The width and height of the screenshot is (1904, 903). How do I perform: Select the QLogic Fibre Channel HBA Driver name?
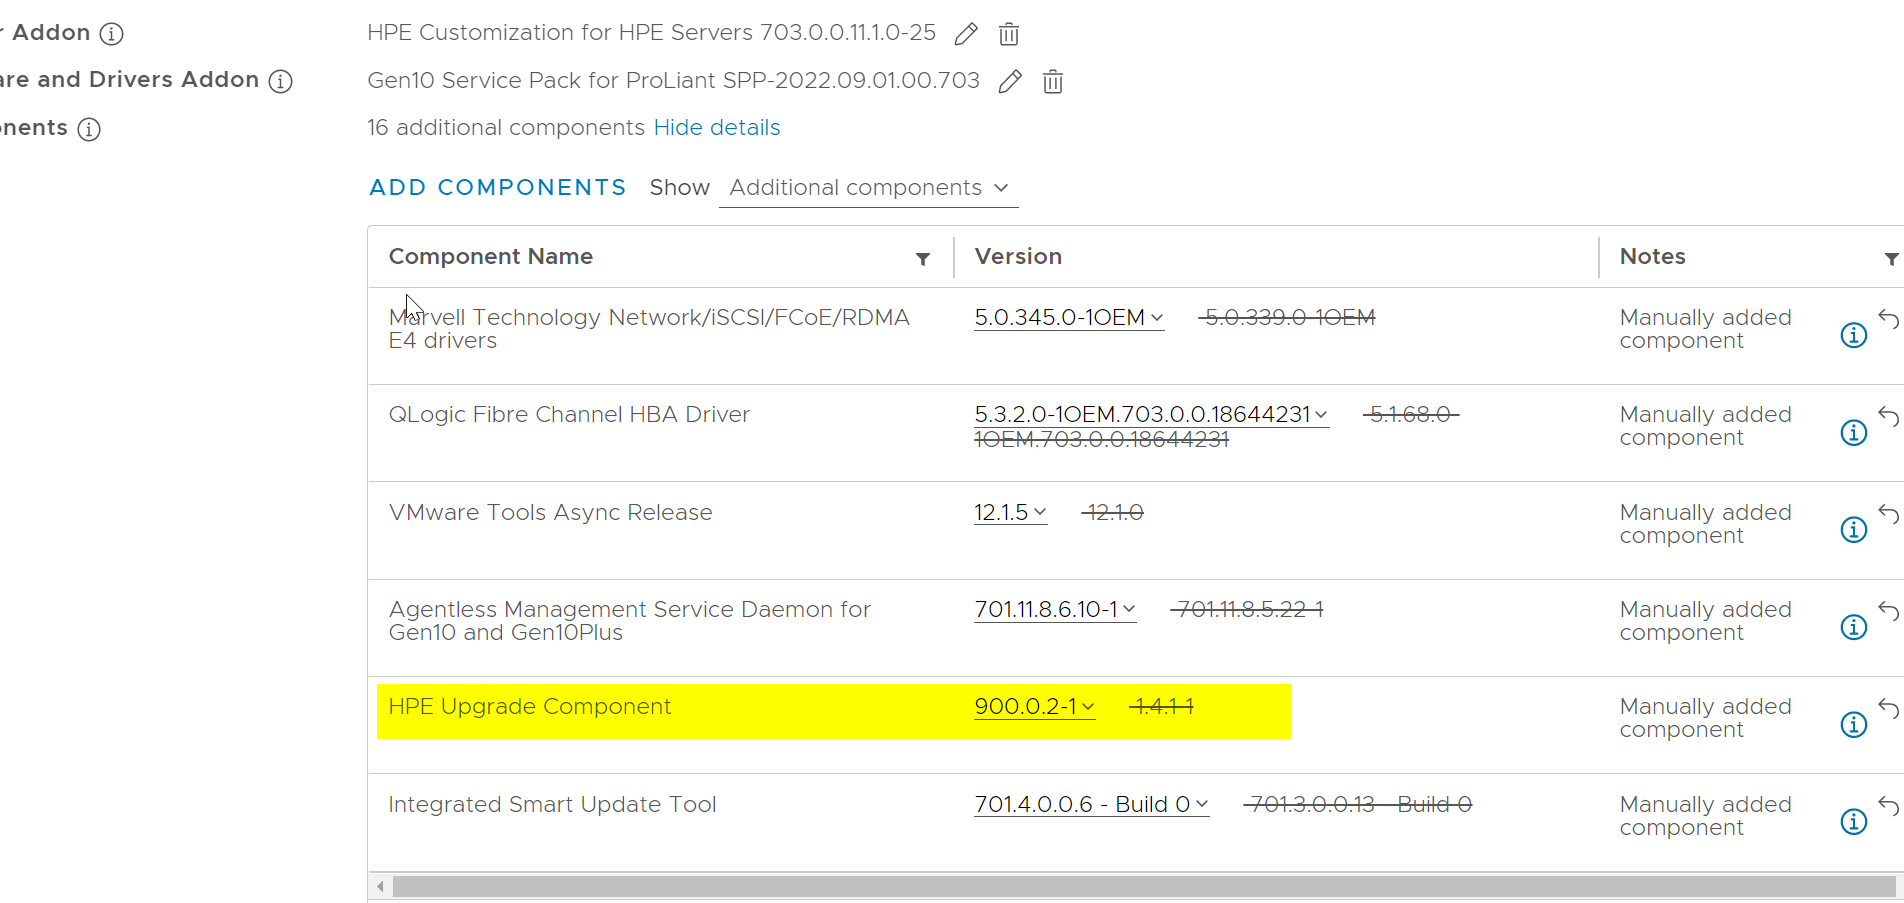click(x=569, y=415)
